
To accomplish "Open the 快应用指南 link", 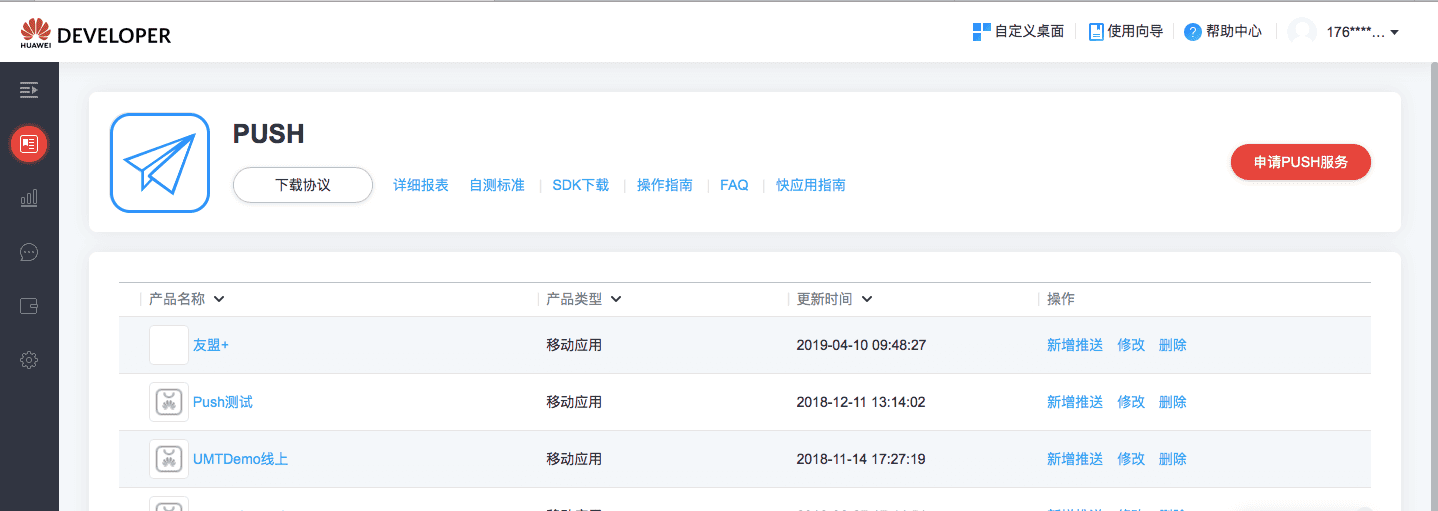I will (x=811, y=185).
